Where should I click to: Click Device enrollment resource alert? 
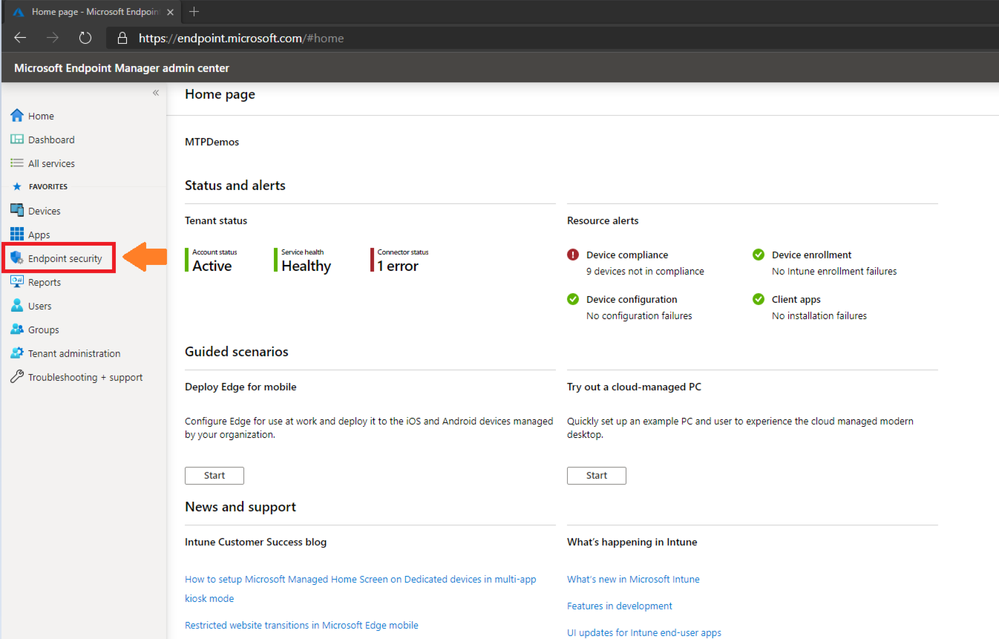tap(811, 255)
